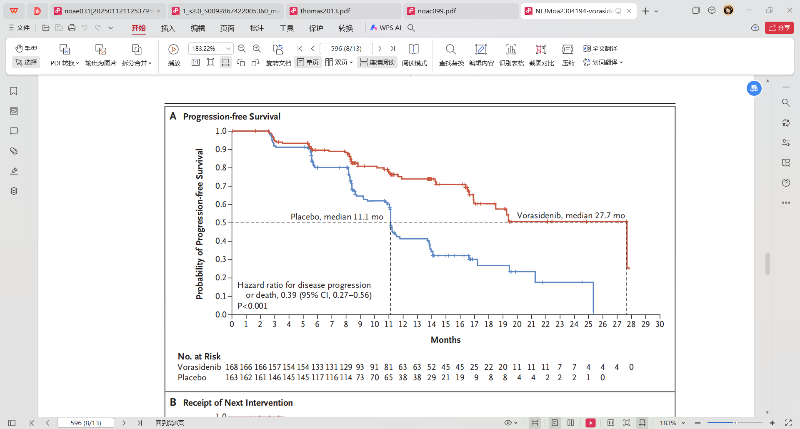This screenshot has height=429, width=800.
Task: Go to the first page in toolbar
Action: tap(300, 48)
